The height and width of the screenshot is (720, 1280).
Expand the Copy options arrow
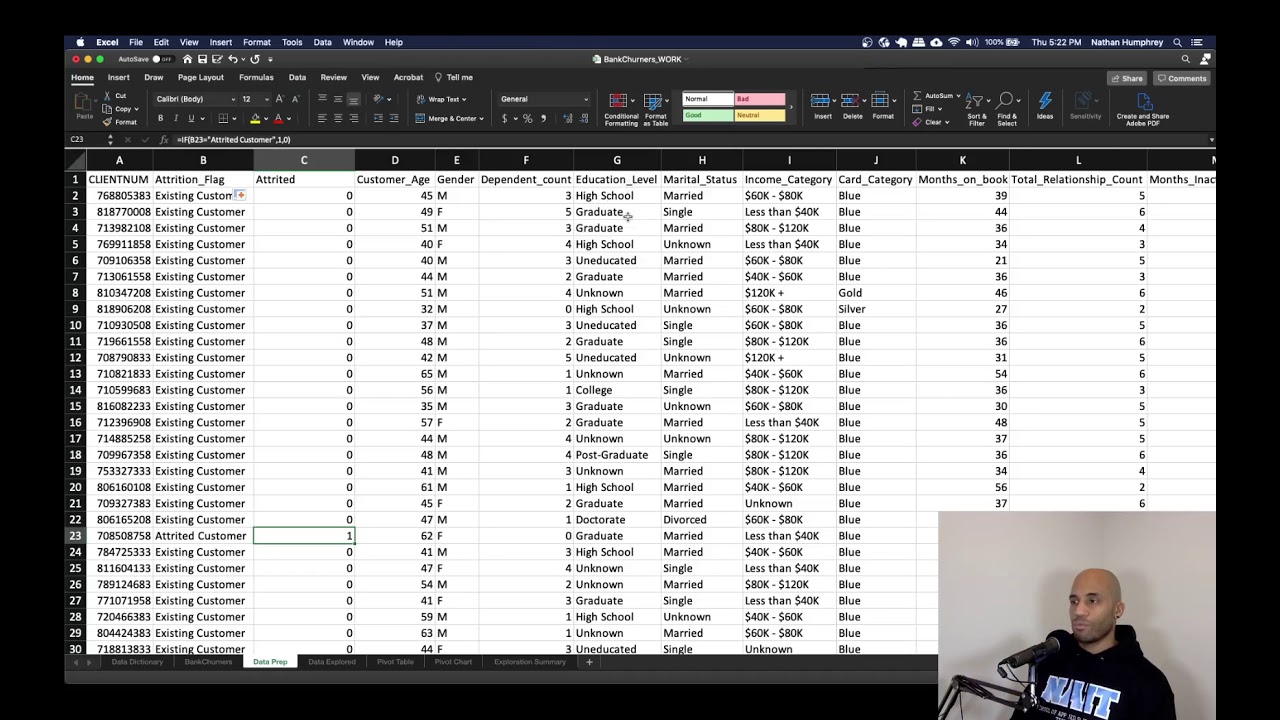(138, 109)
